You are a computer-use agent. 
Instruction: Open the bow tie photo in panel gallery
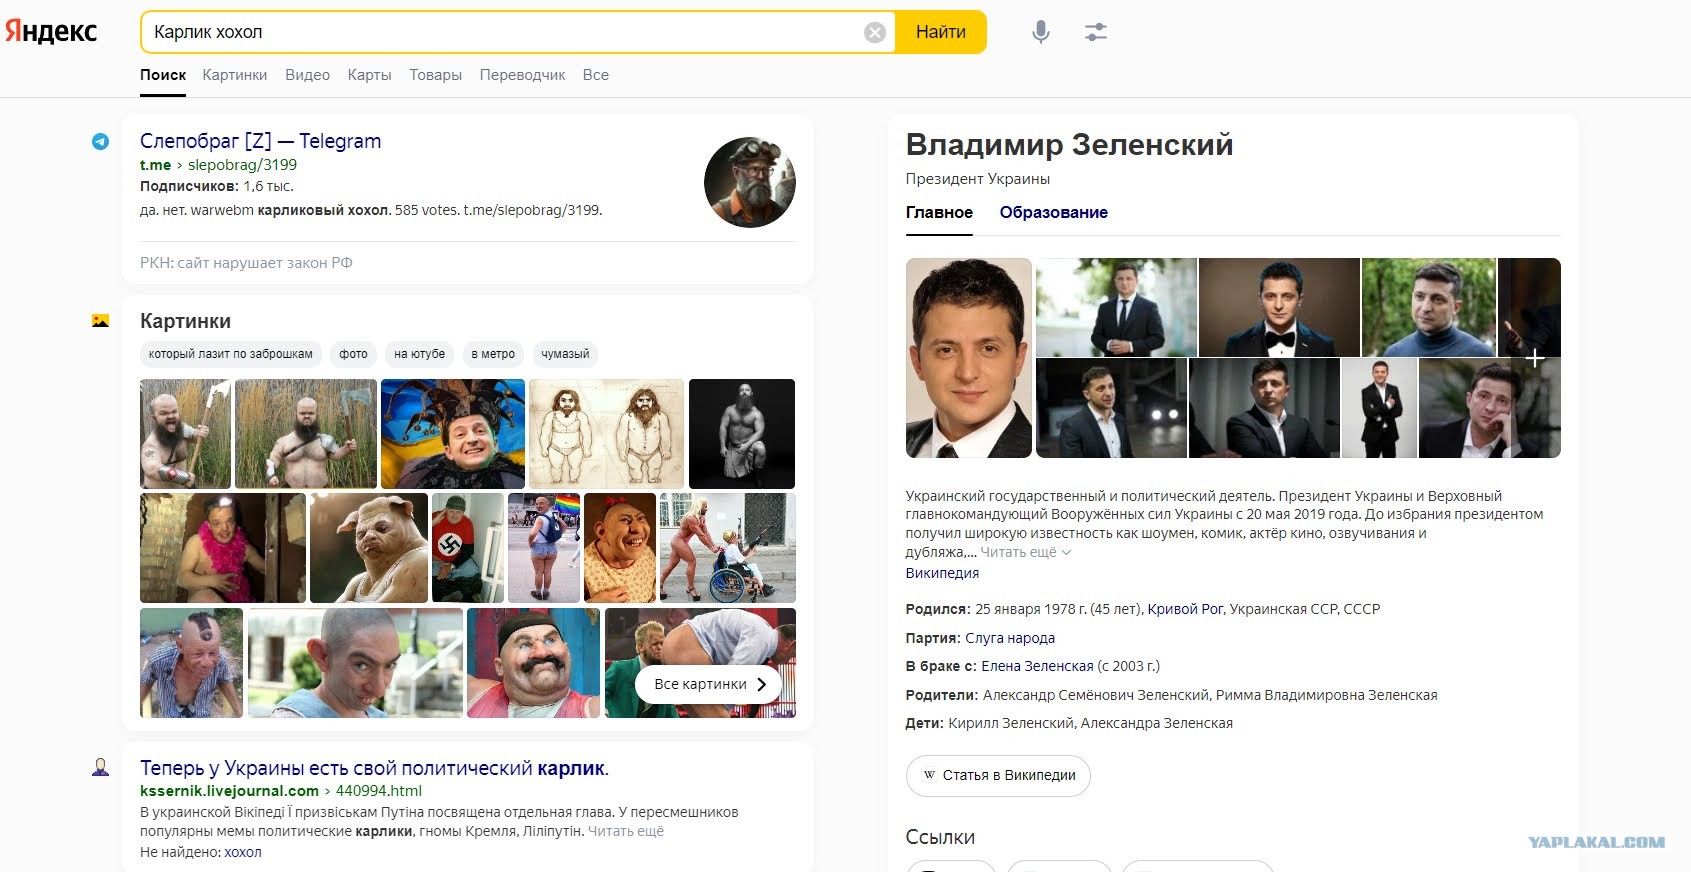[1279, 307]
